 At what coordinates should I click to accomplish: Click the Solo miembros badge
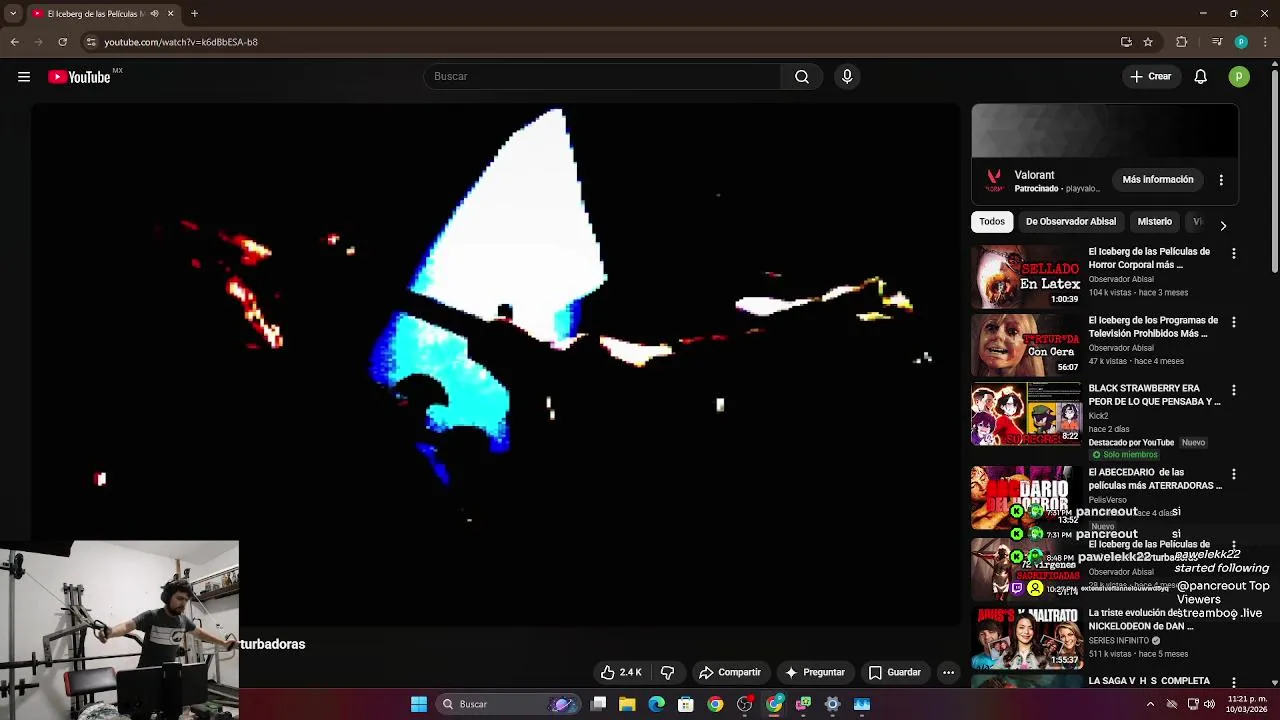point(1124,455)
